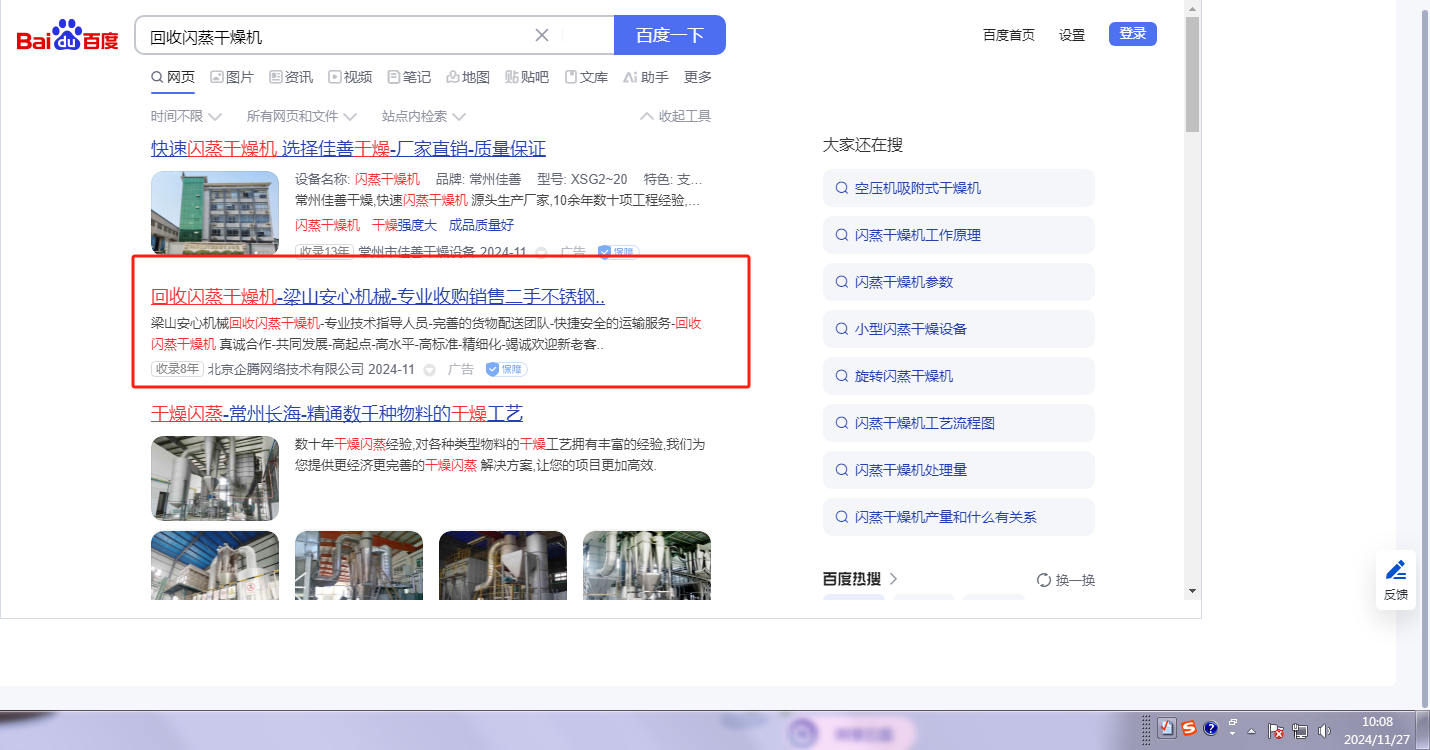Expand the 时间不限 time filter dropdown
Image resolution: width=1430 pixels, height=750 pixels.
[186, 116]
